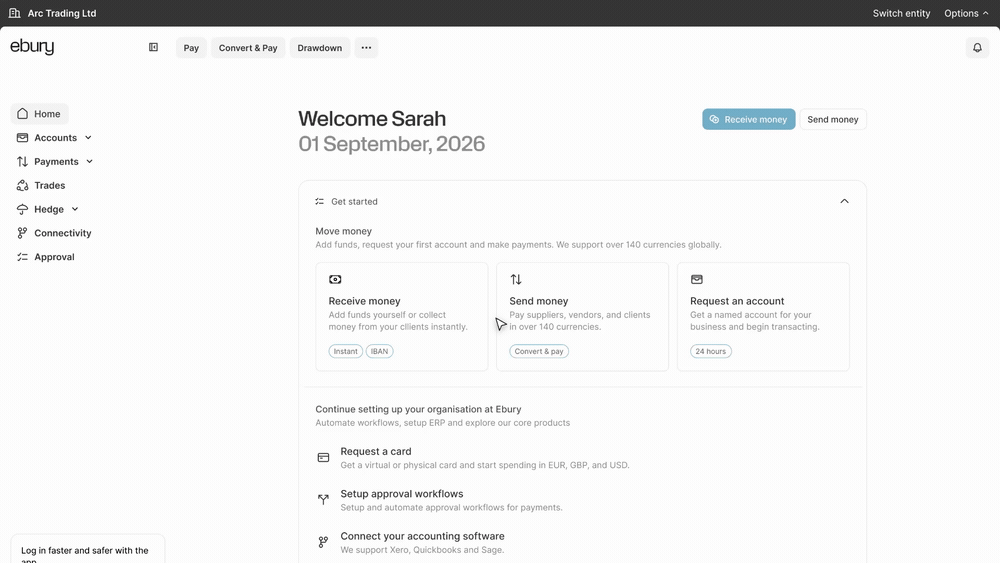Click the Trades icon in the sidebar
Screen dimensions: 1000x563
tap(22, 186)
